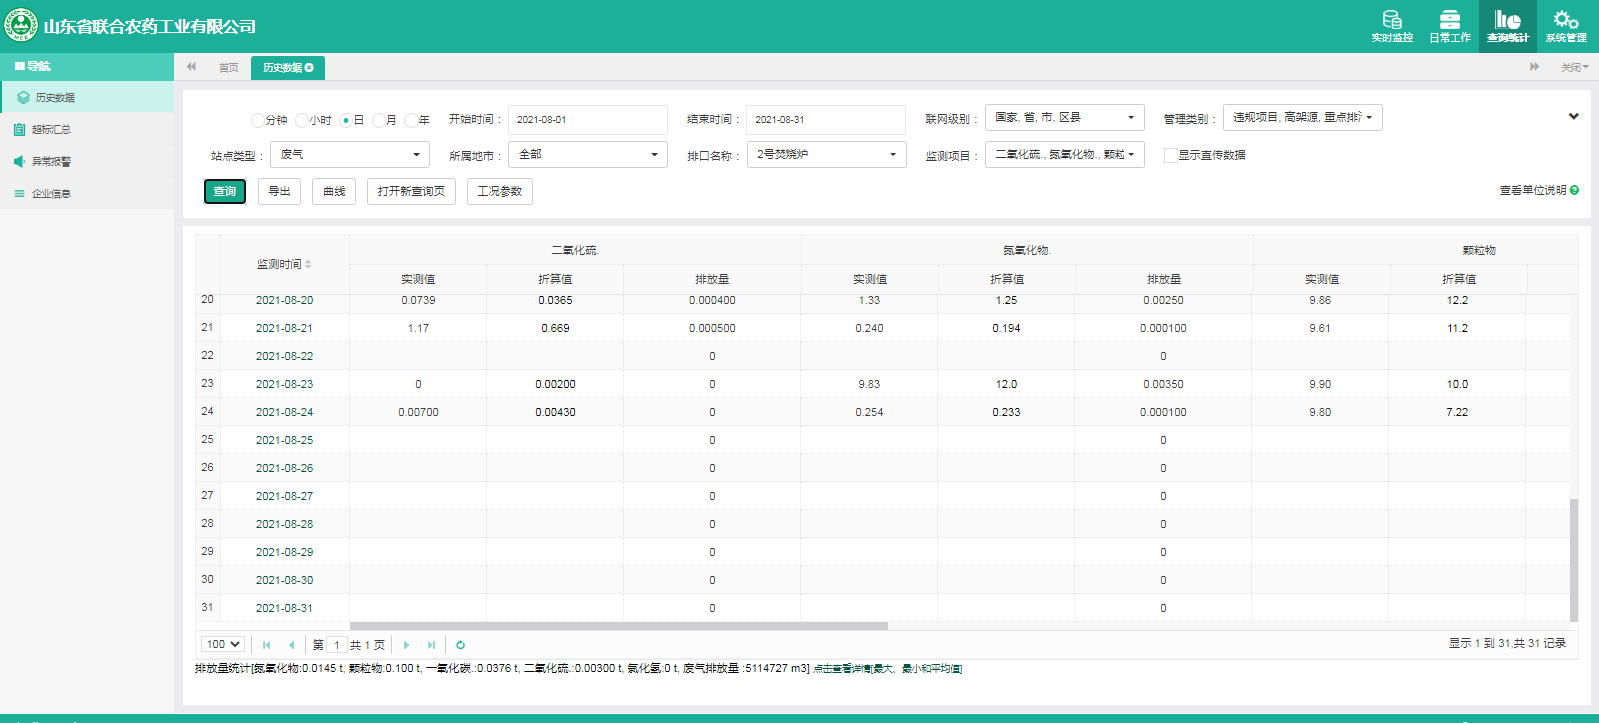
Task: Select the 月 monthly radio button
Action: coord(379,120)
